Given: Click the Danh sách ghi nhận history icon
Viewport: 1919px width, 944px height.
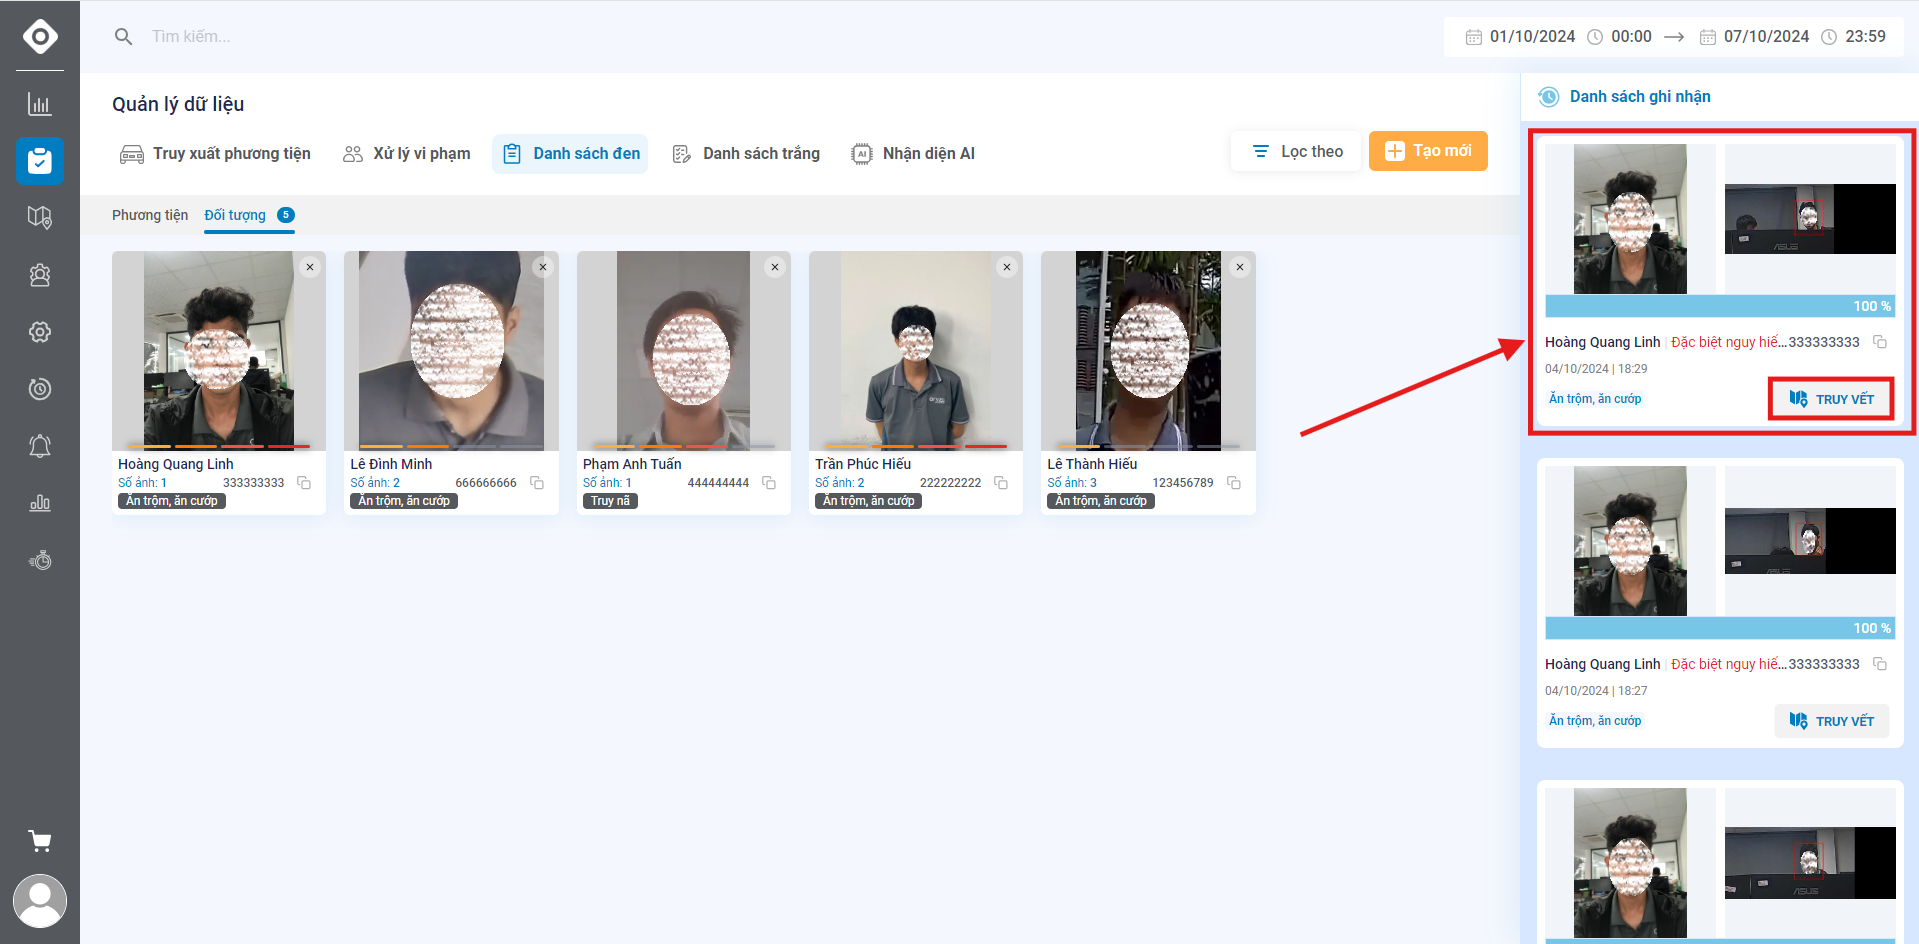Looking at the screenshot, I should (x=1548, y=97).
